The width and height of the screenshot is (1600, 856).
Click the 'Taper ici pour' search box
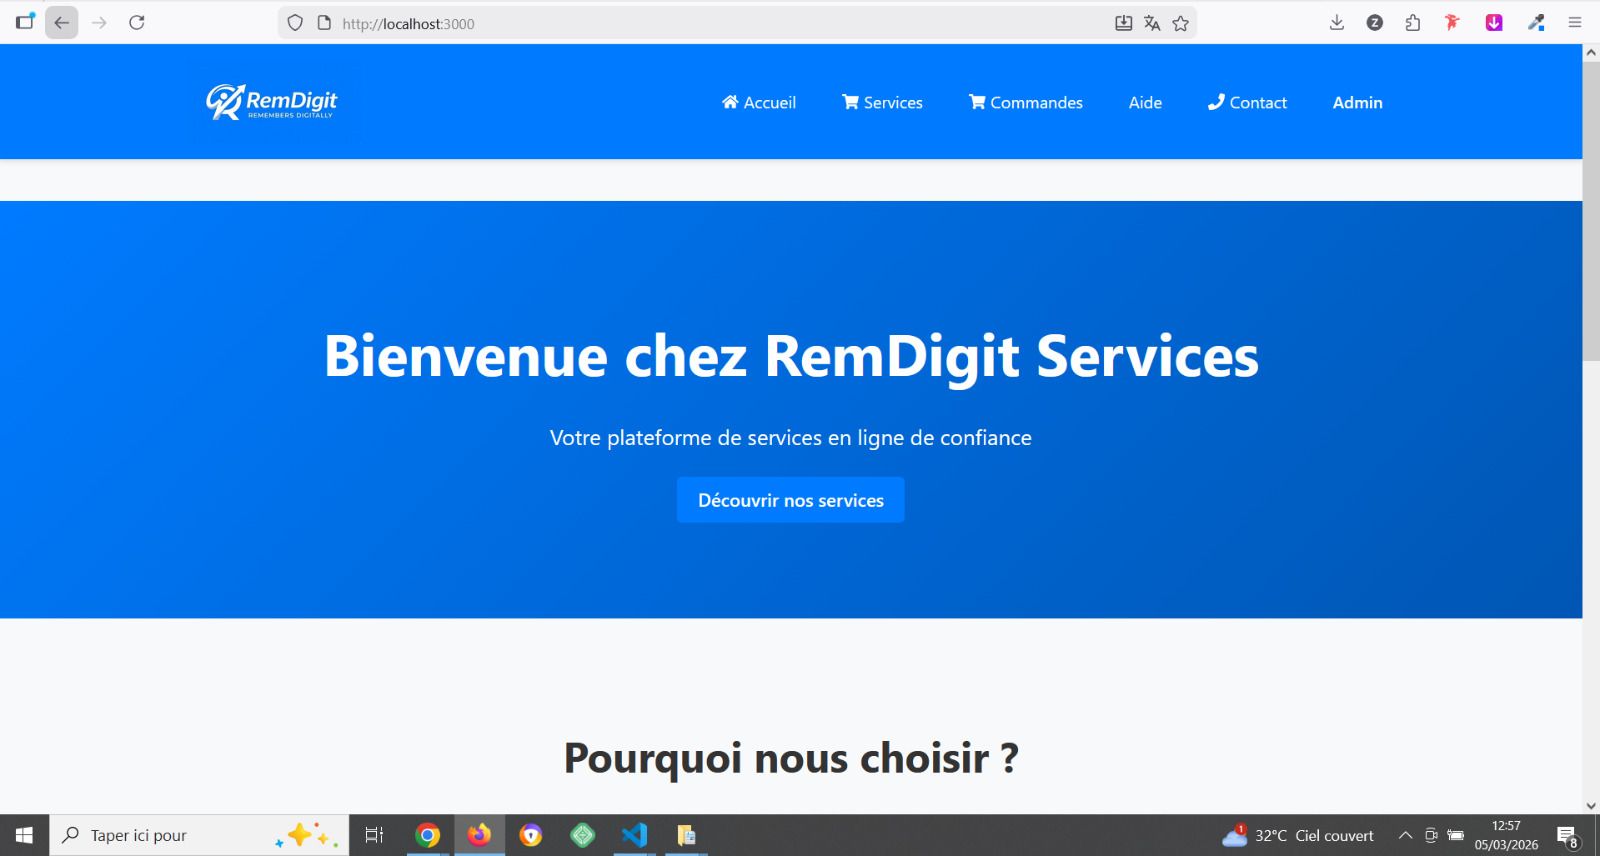point(198,835)
